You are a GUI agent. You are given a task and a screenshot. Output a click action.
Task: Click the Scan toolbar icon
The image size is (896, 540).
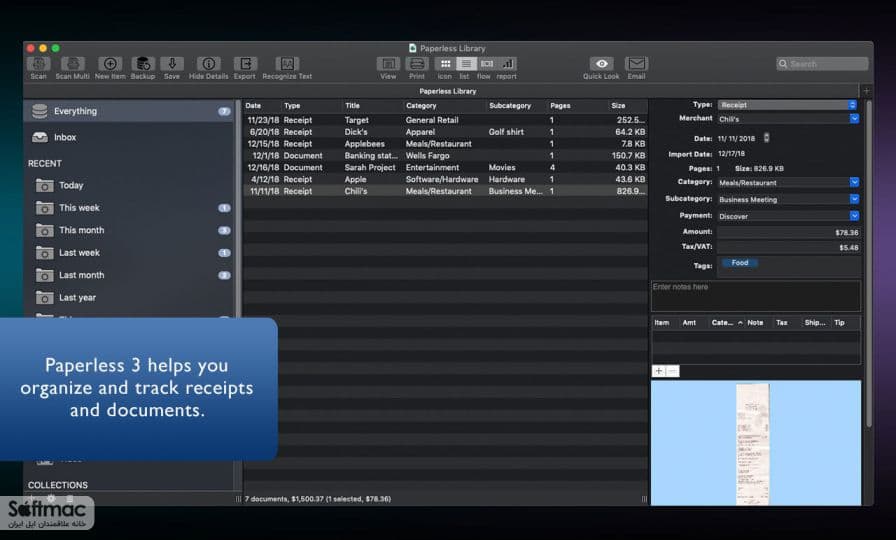pyautogui.click(x=38, y=64)
